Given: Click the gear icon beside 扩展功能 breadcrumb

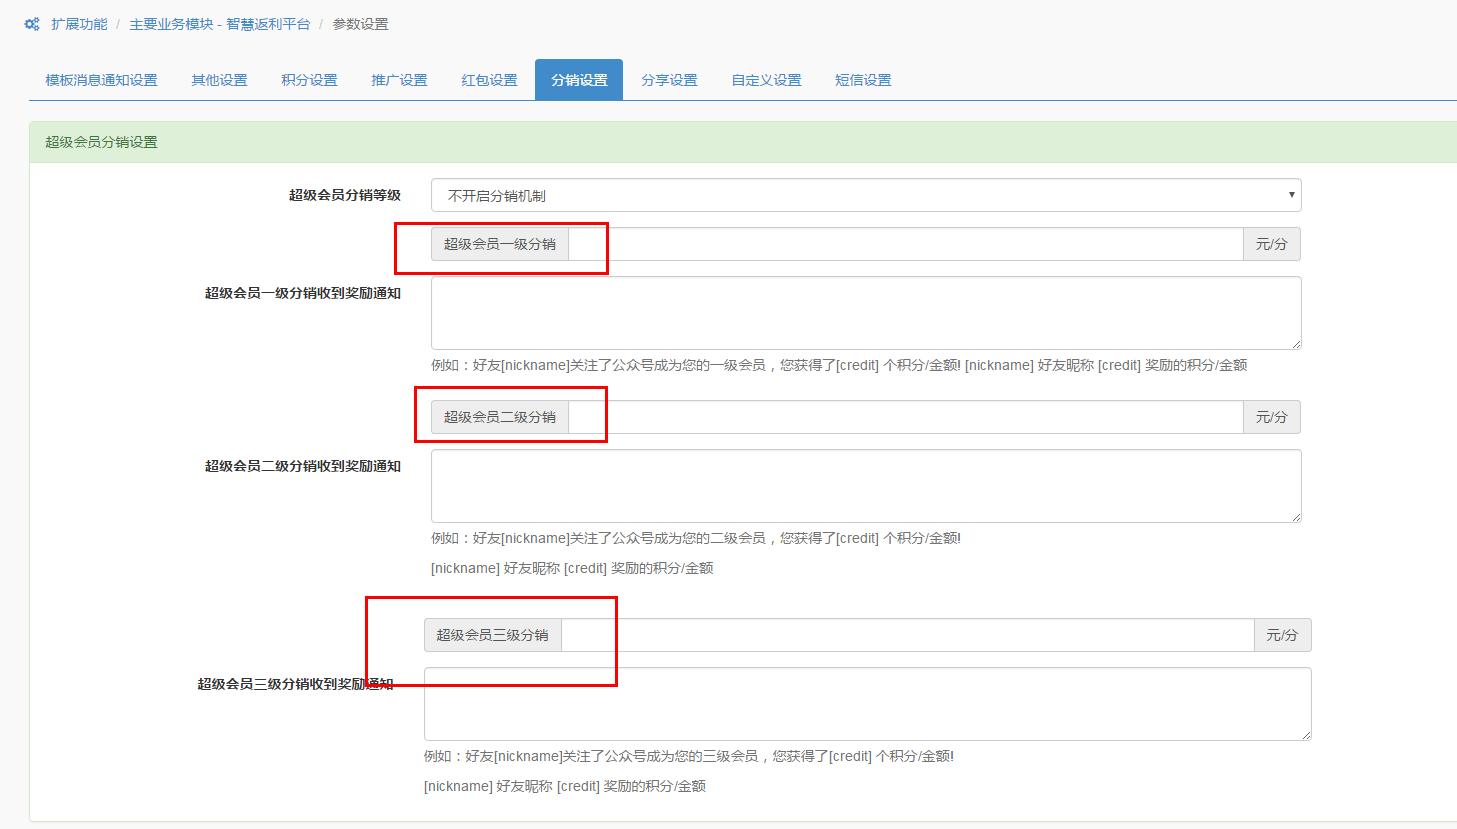Looking at the screenshot, I should (29, 23).
